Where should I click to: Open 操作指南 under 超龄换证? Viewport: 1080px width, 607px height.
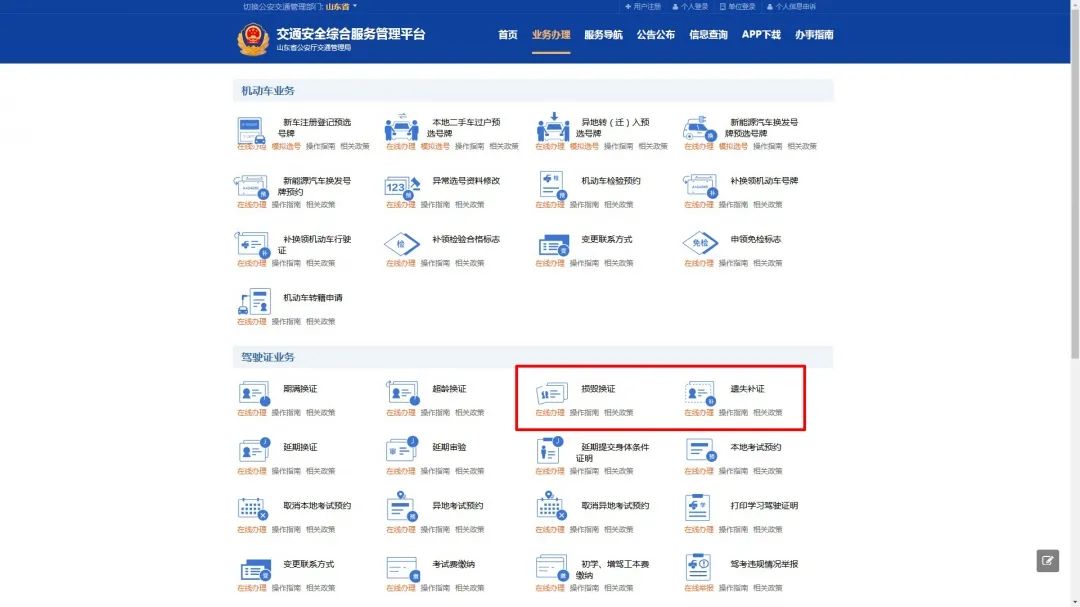pyautogui.click(x=434, y=411)
